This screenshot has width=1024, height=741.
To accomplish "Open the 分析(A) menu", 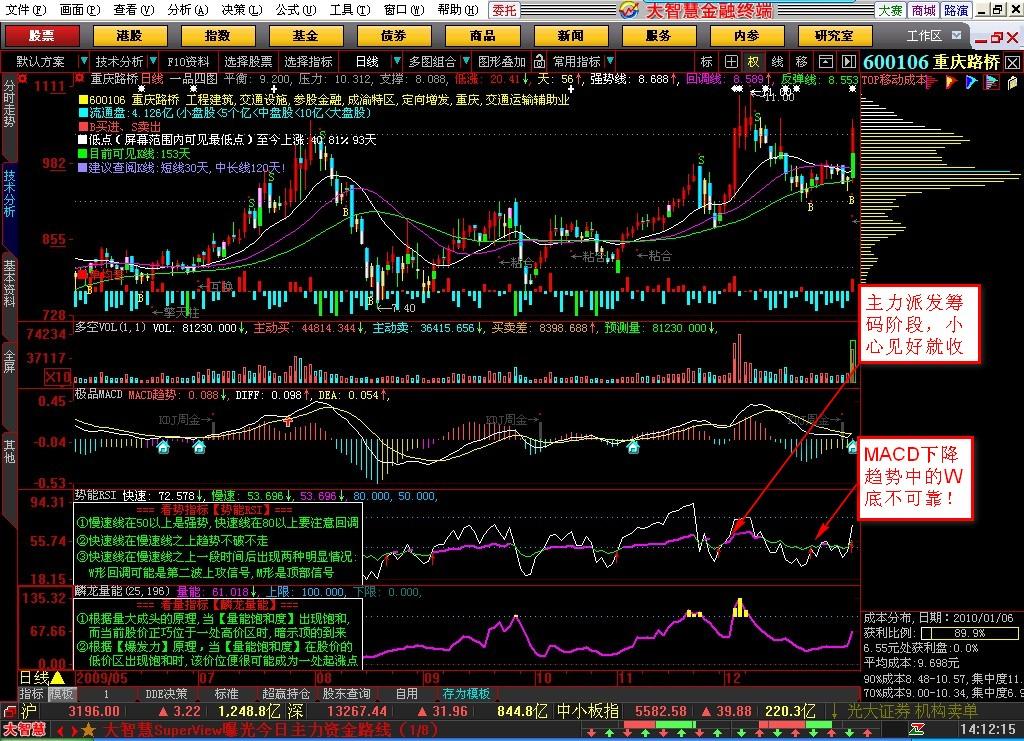I will tap(187, 9).
